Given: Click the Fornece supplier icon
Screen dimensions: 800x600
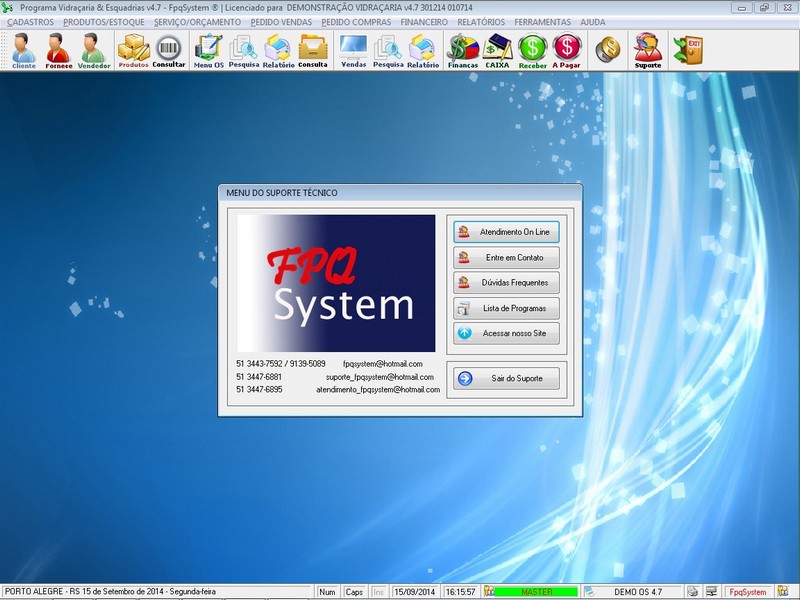Looking at the screenshot, I should tap(58, 50).
